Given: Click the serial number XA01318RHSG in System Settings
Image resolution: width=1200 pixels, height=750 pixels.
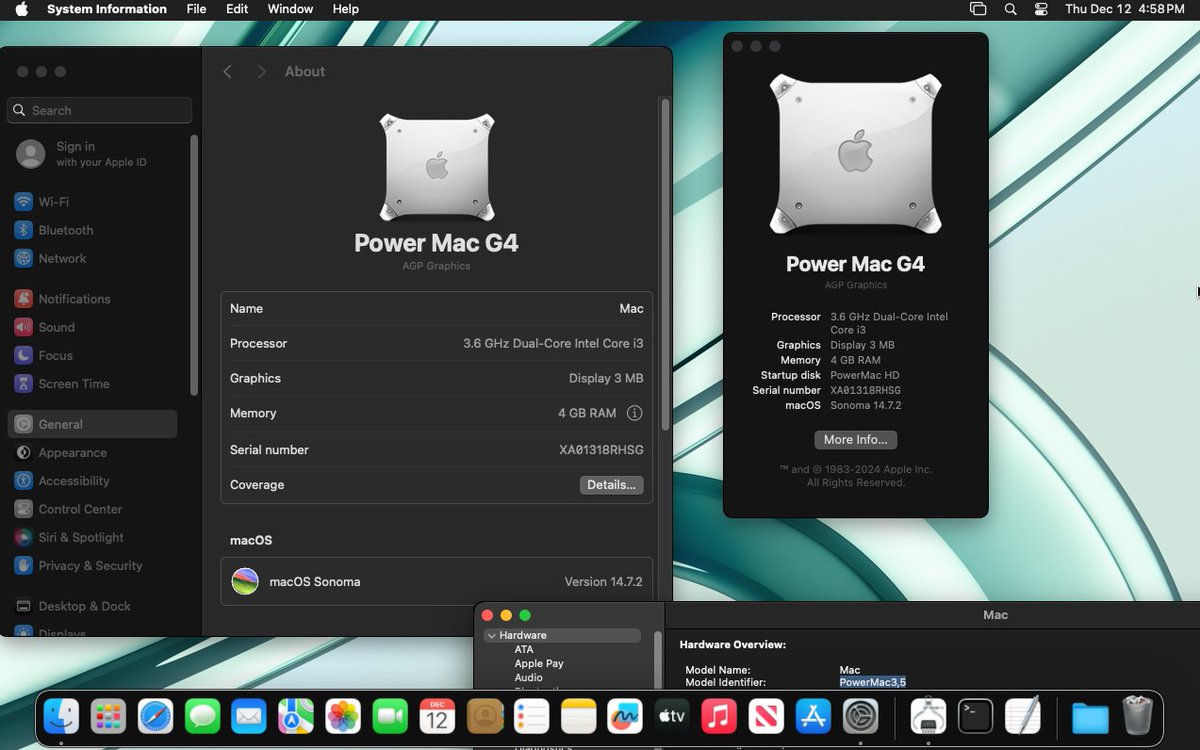Looking at the screenshot, I should click(601, 450).
